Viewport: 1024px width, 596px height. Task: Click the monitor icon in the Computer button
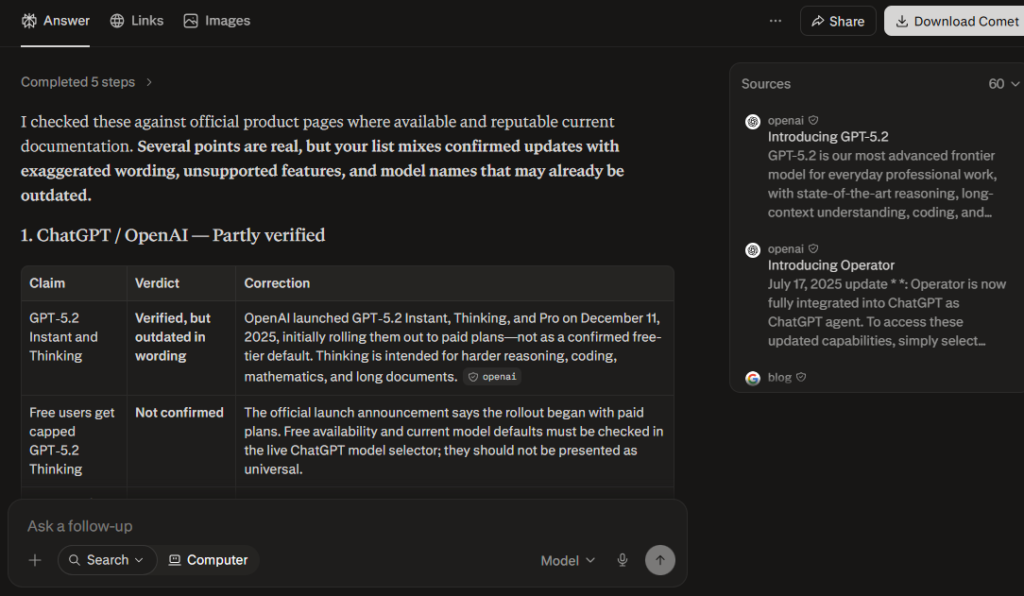[x=174, y=560]
